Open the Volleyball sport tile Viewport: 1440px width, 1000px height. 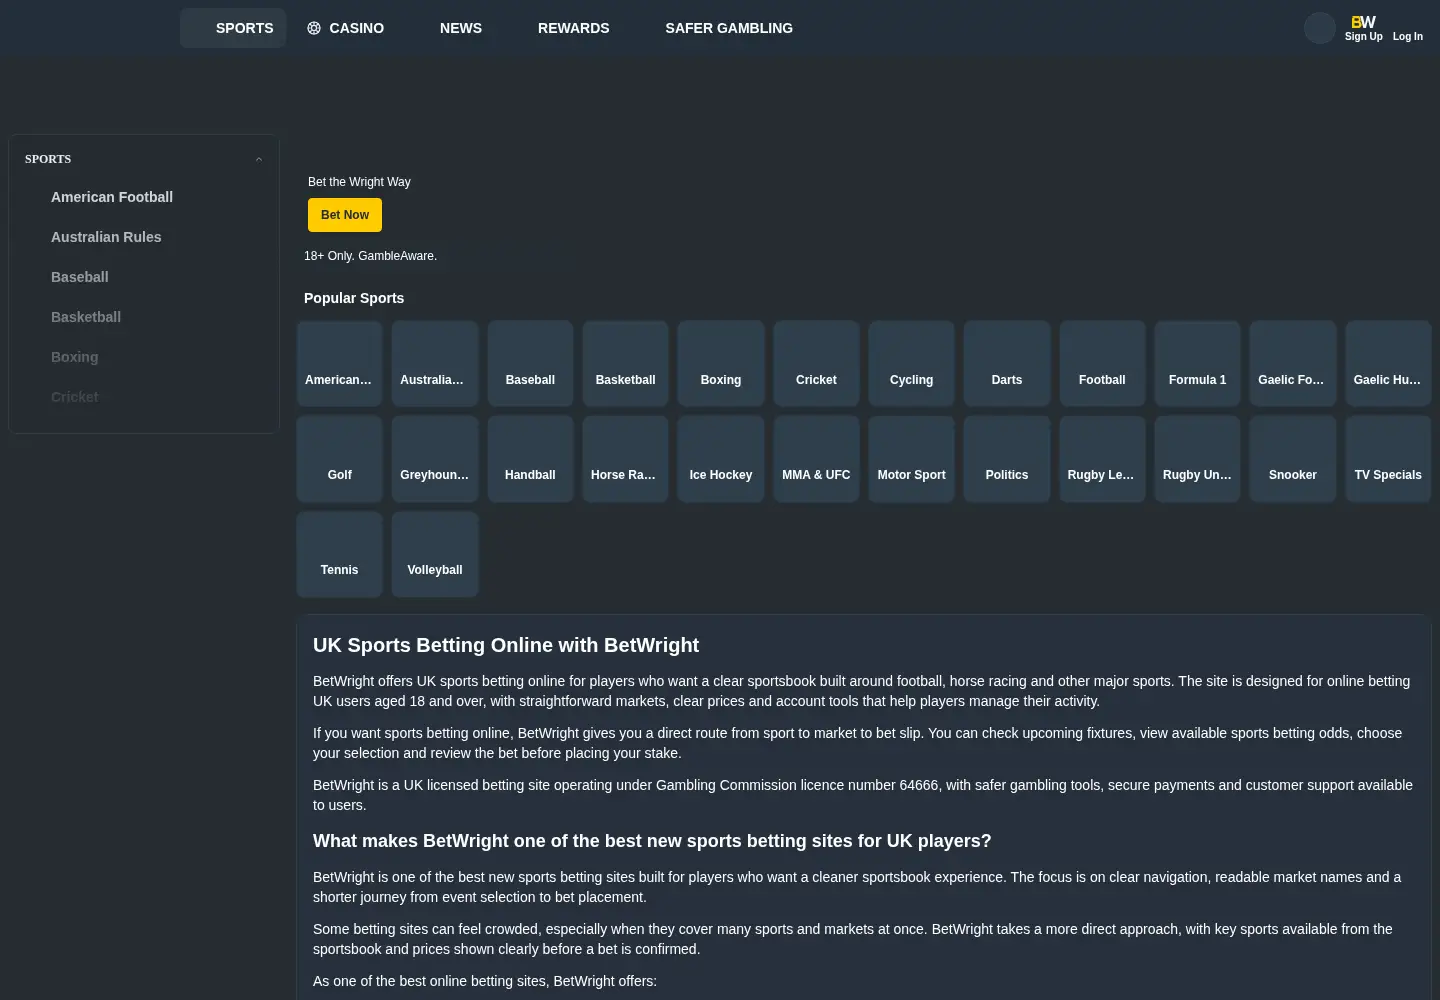coord(435,554)
